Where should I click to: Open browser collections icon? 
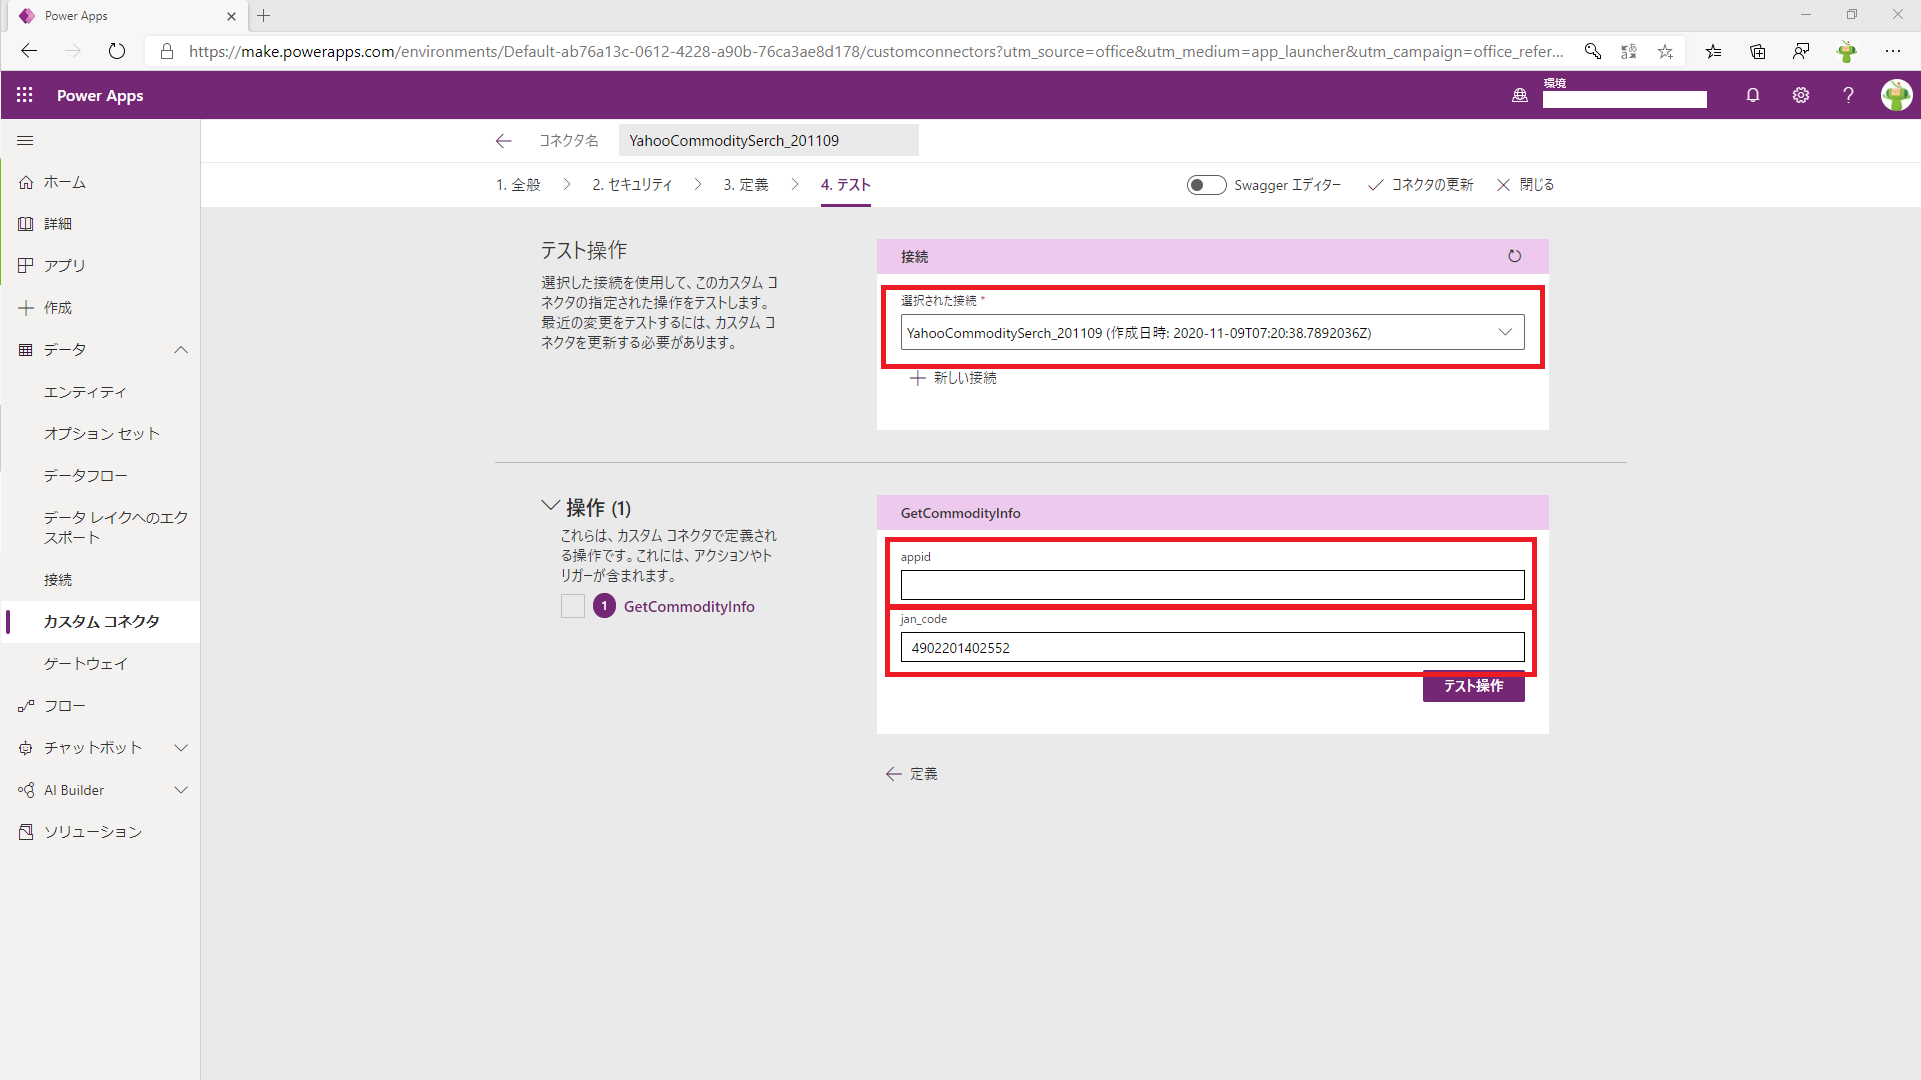click(x=1757, y=51)
